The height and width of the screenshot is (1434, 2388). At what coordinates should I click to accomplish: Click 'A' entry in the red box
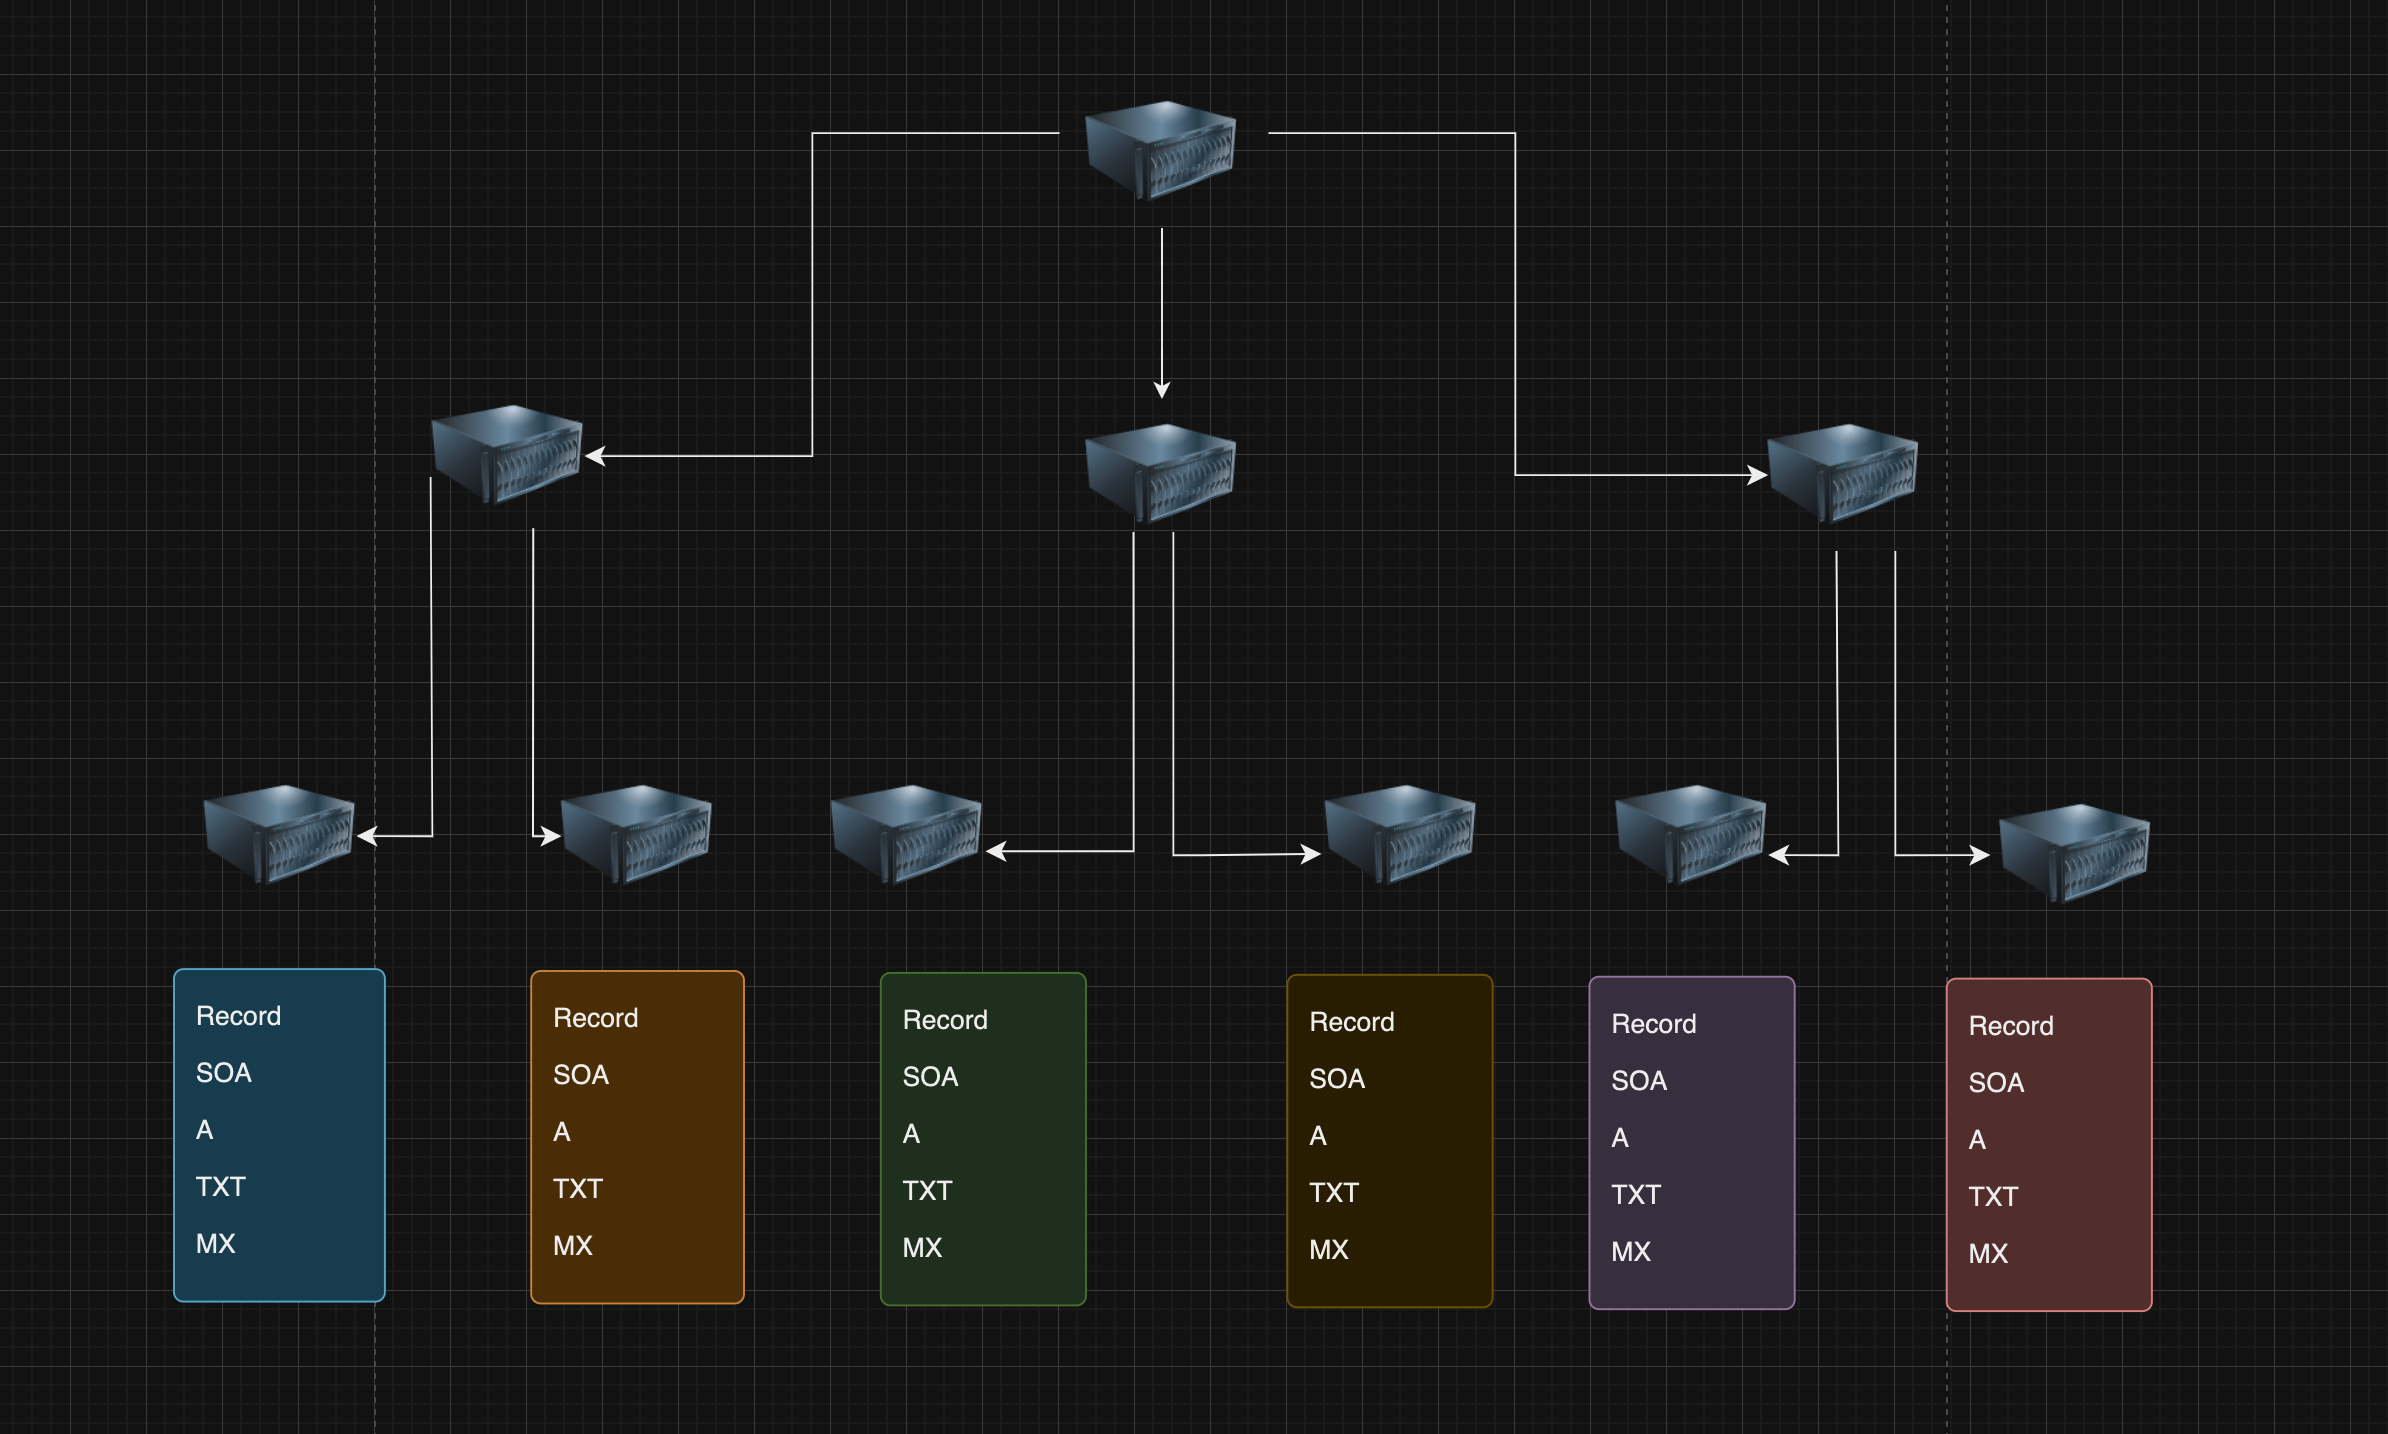pyautogui.click(x=1977, y=1140)
